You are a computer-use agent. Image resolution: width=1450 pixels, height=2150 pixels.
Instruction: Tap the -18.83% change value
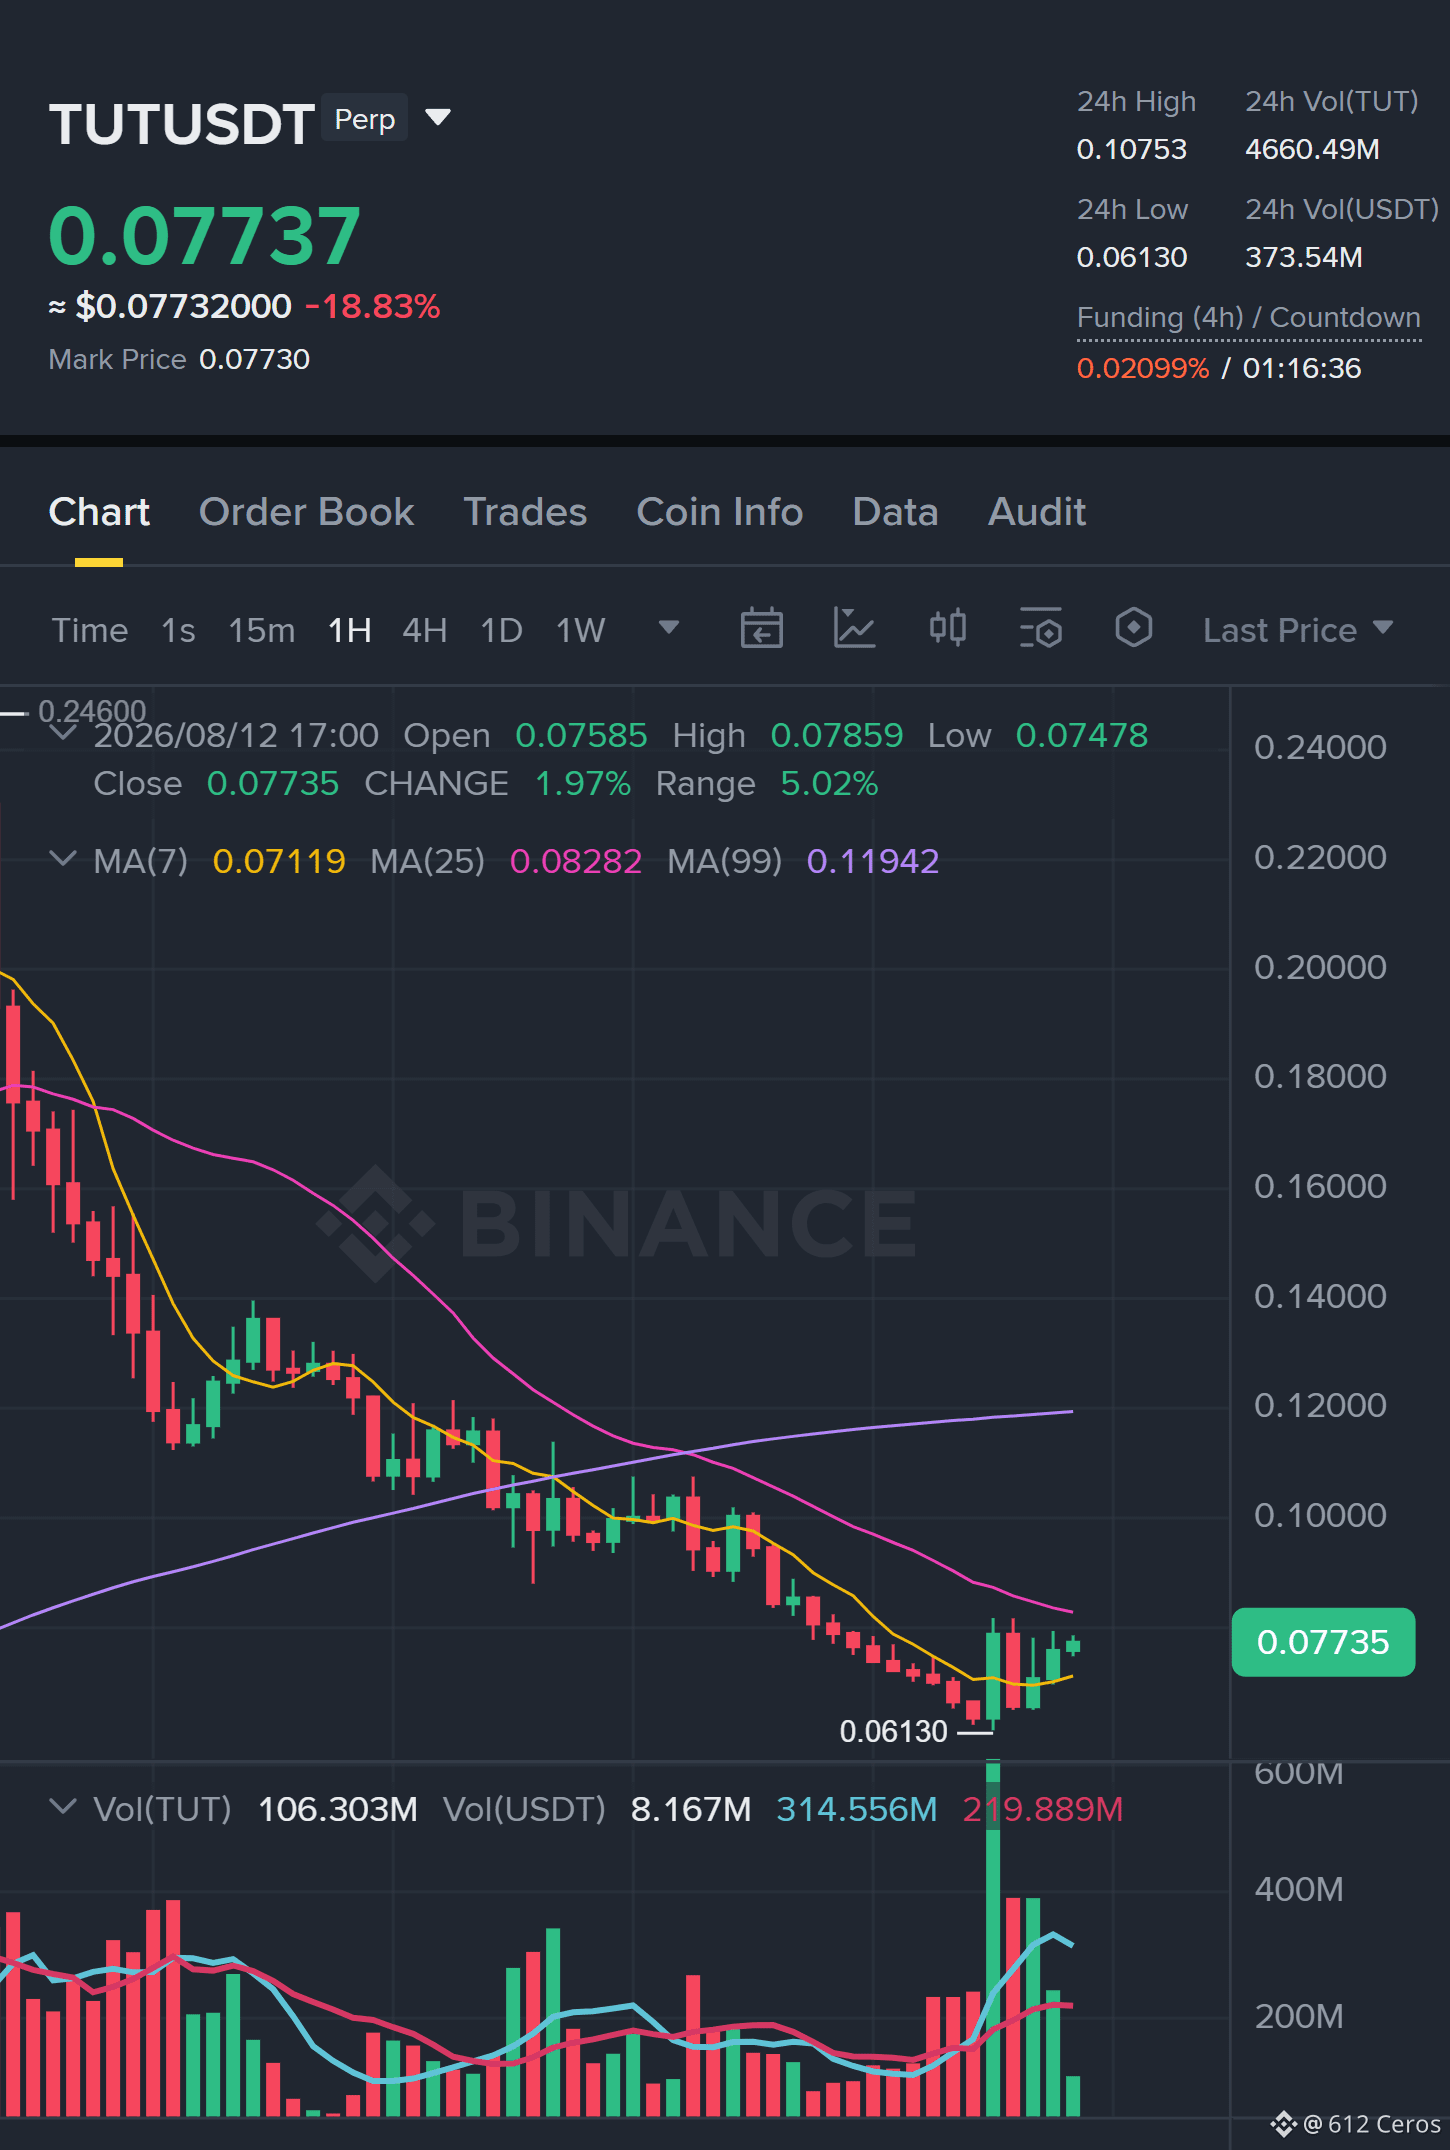(373, 306)
